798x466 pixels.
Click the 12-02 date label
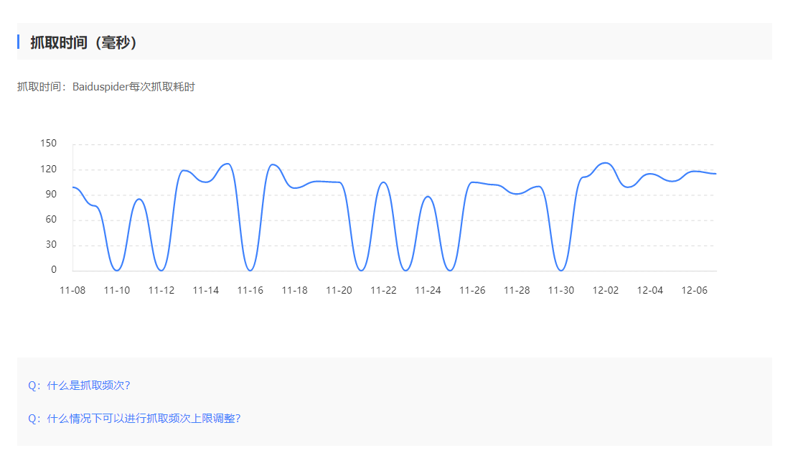coord(605,290)
